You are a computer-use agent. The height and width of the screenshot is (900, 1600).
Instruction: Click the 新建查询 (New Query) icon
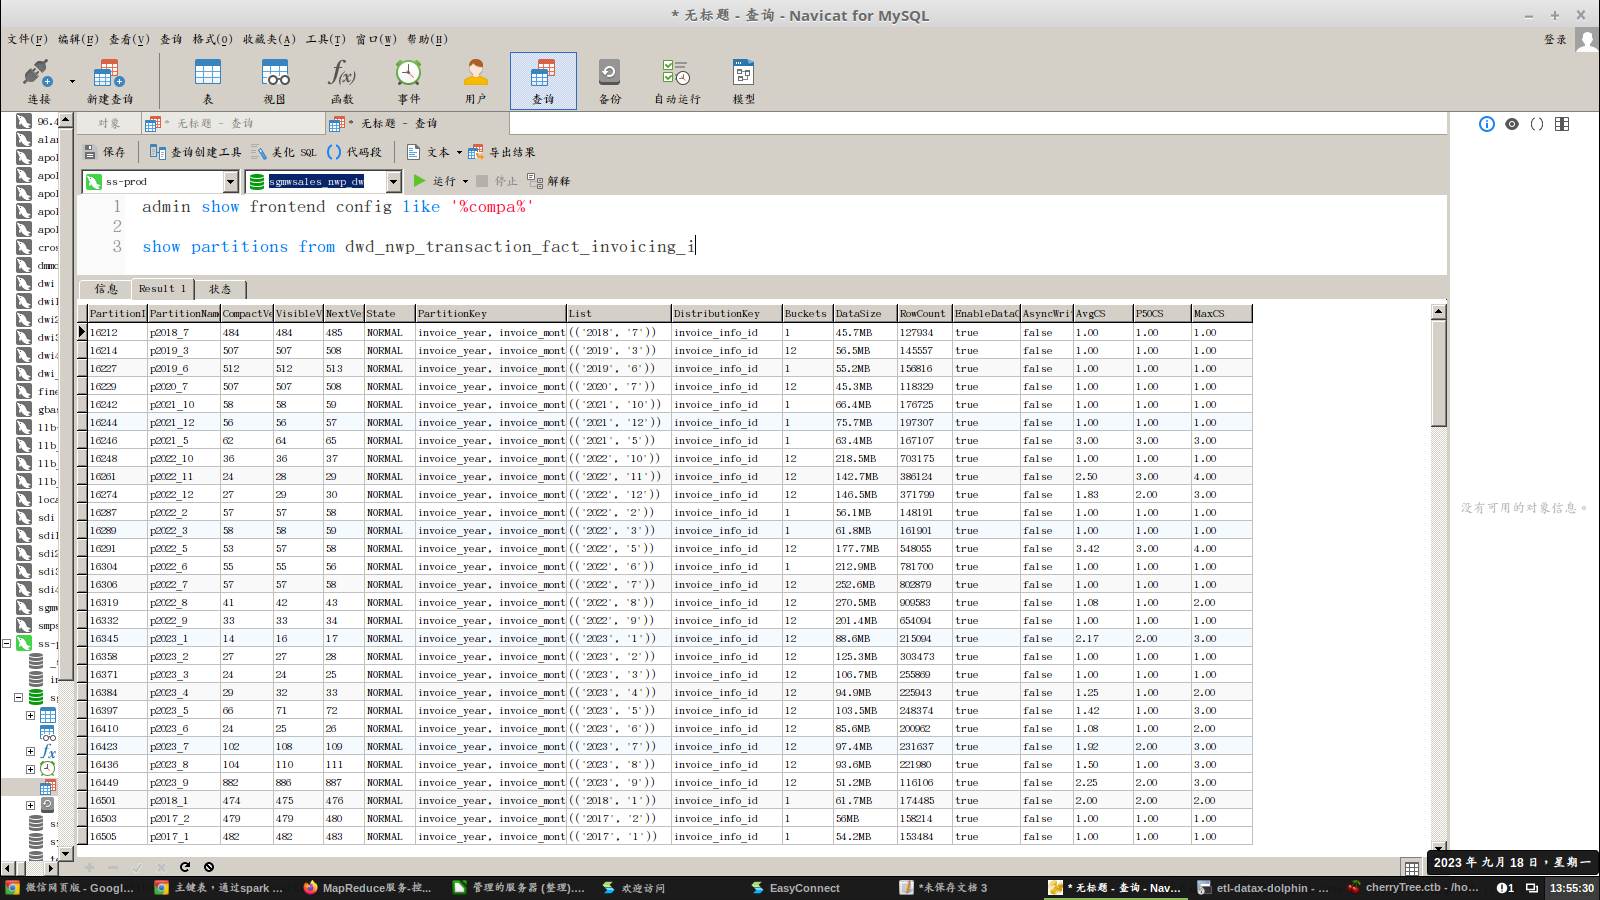point(109,80)
